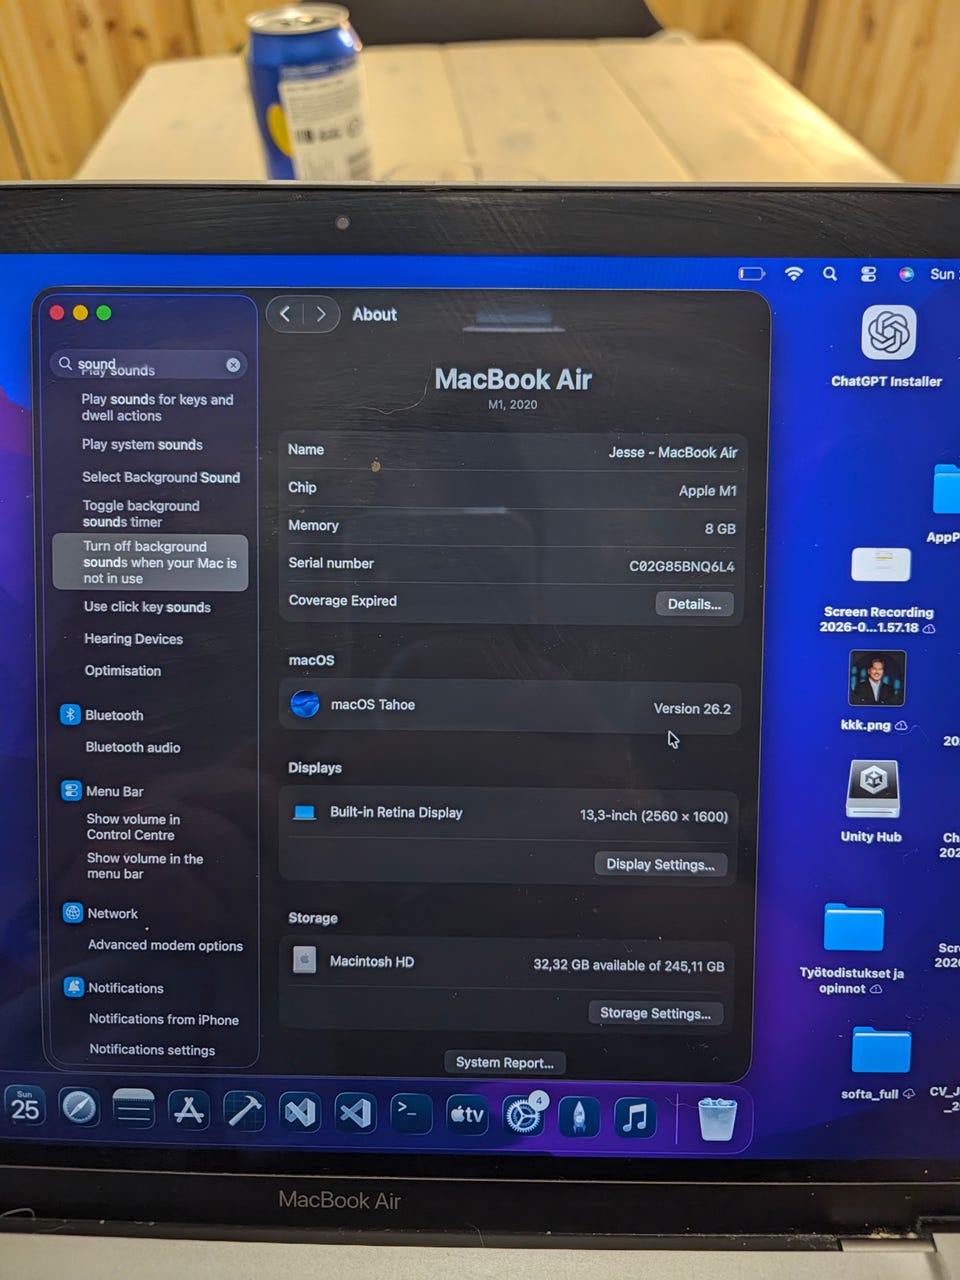Open Advanced modem options result

(165, 945)
